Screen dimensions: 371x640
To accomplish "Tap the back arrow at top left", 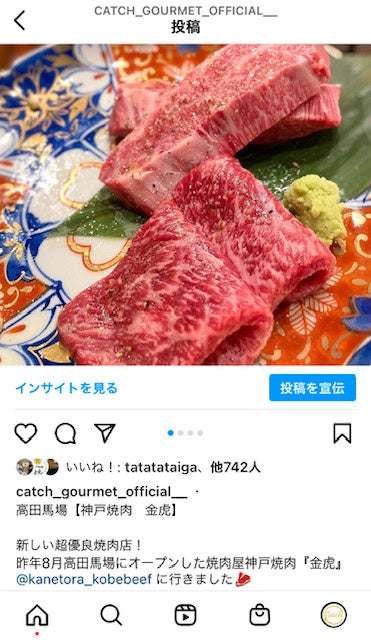I will point(20,20).
